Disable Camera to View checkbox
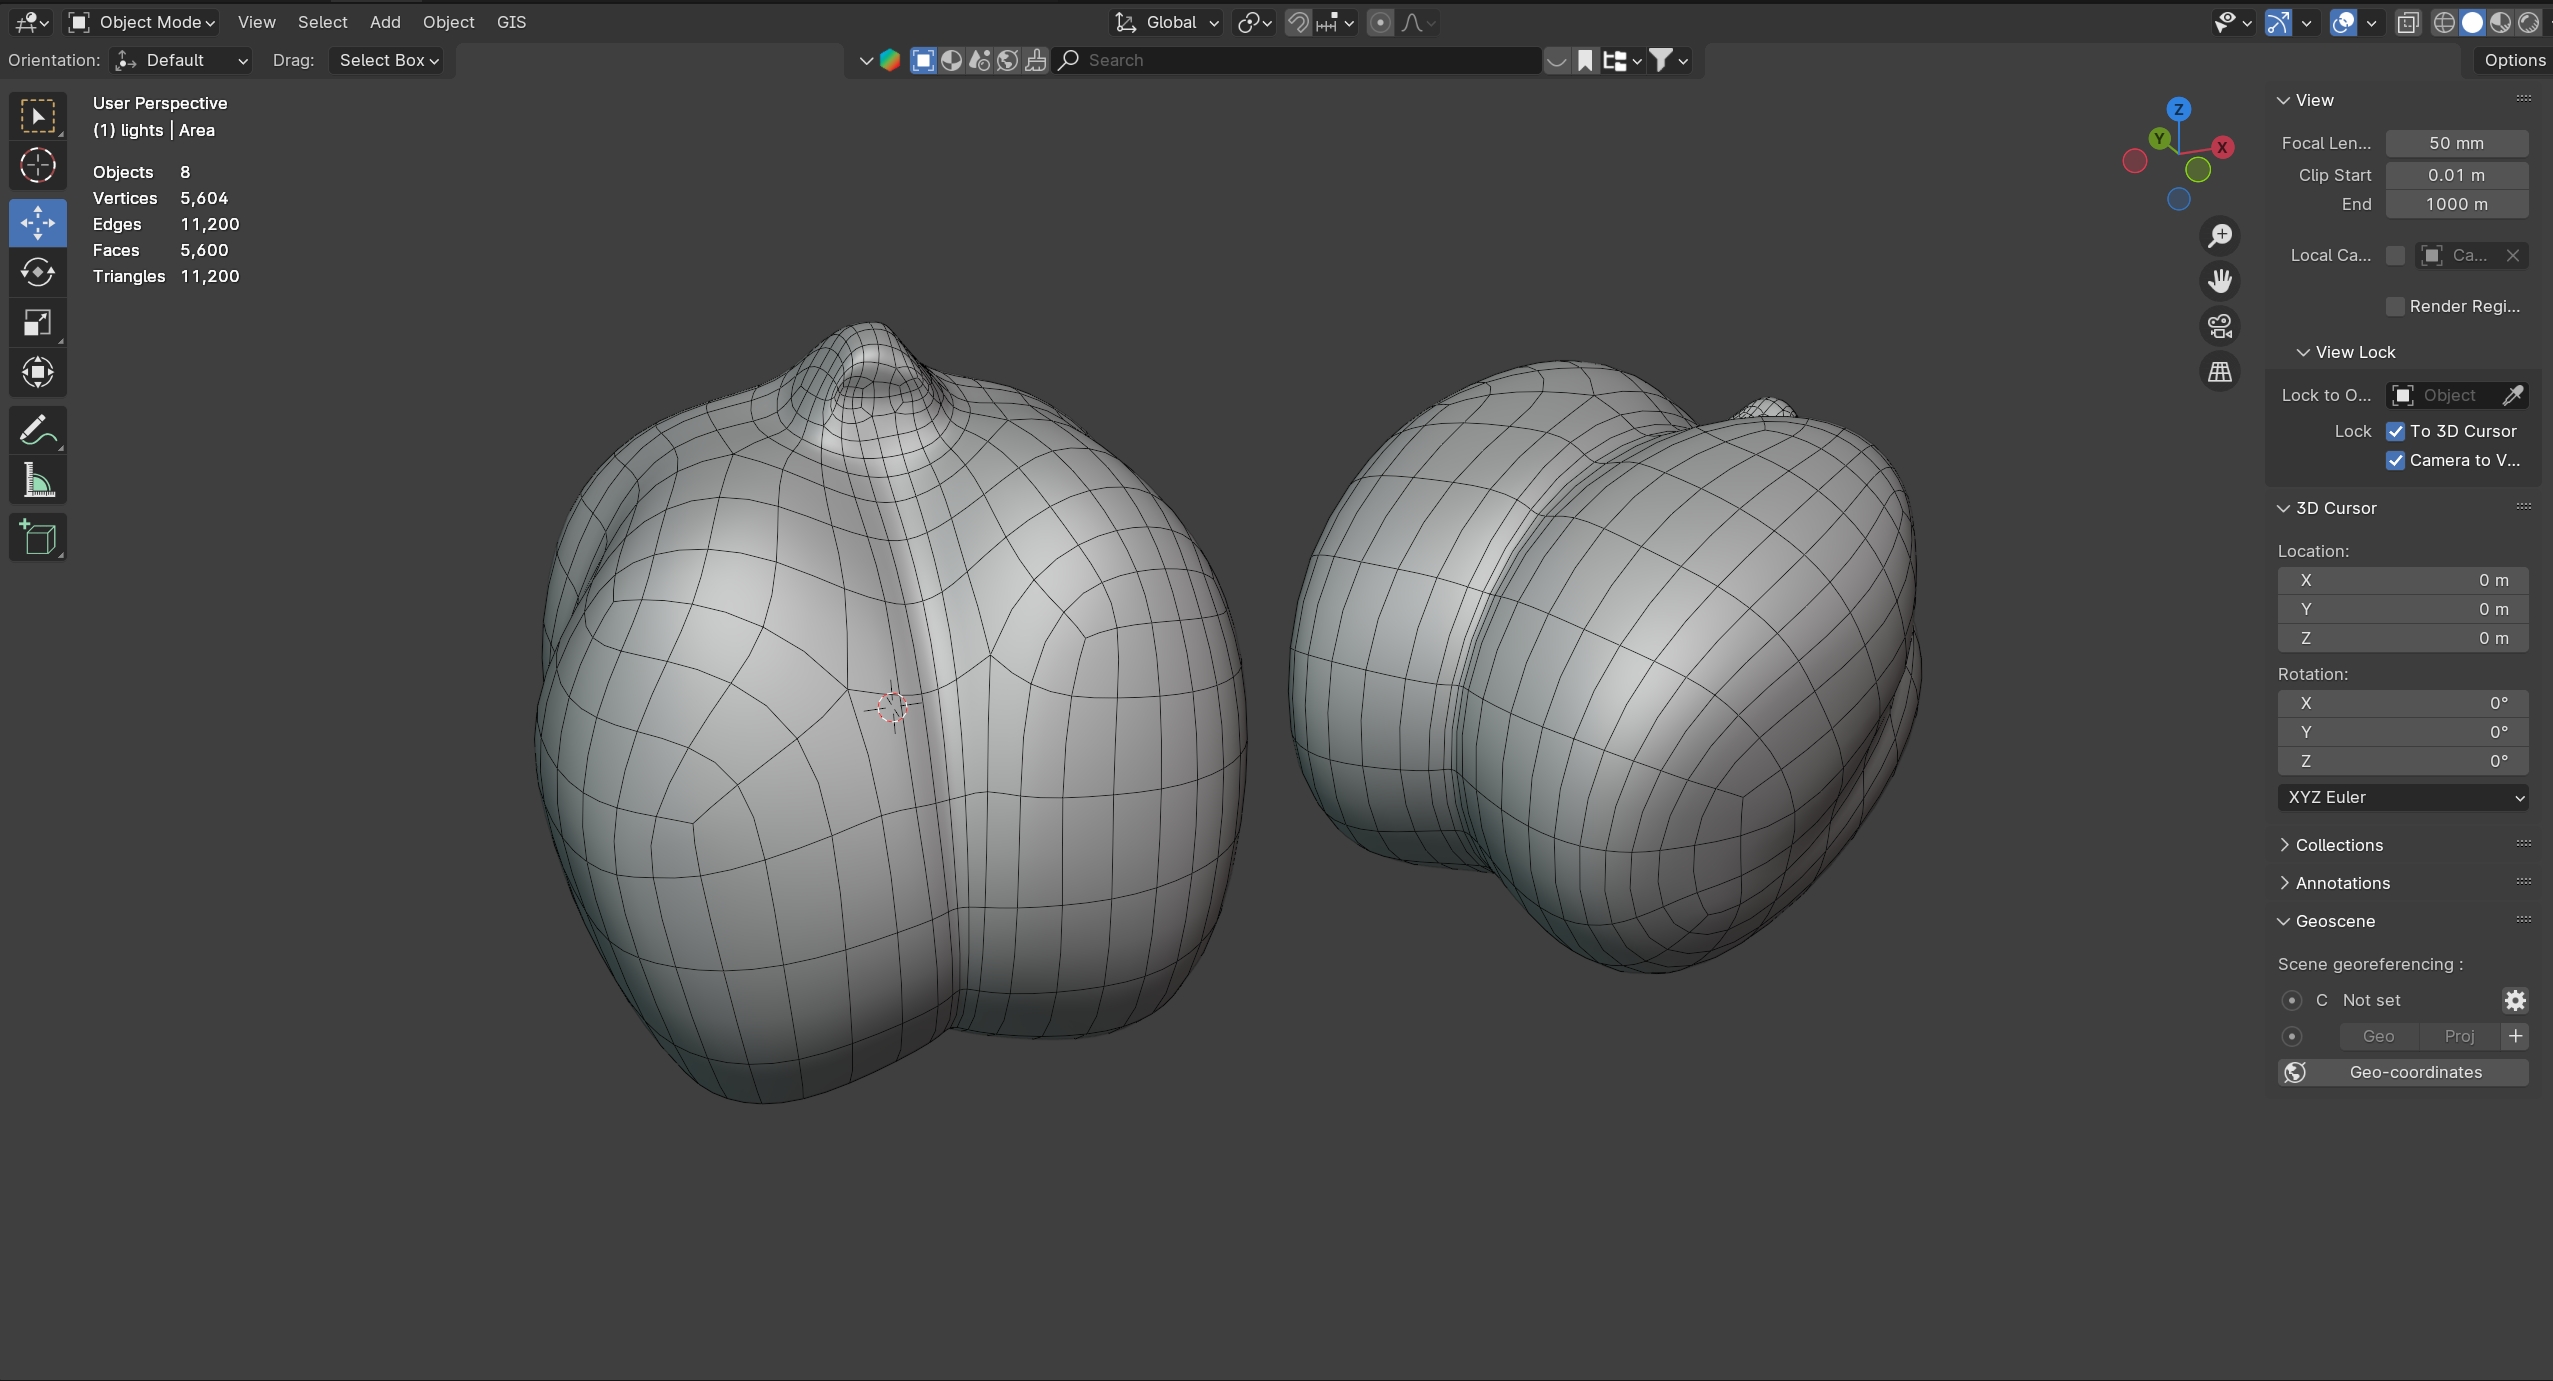 pos(2395,460)
